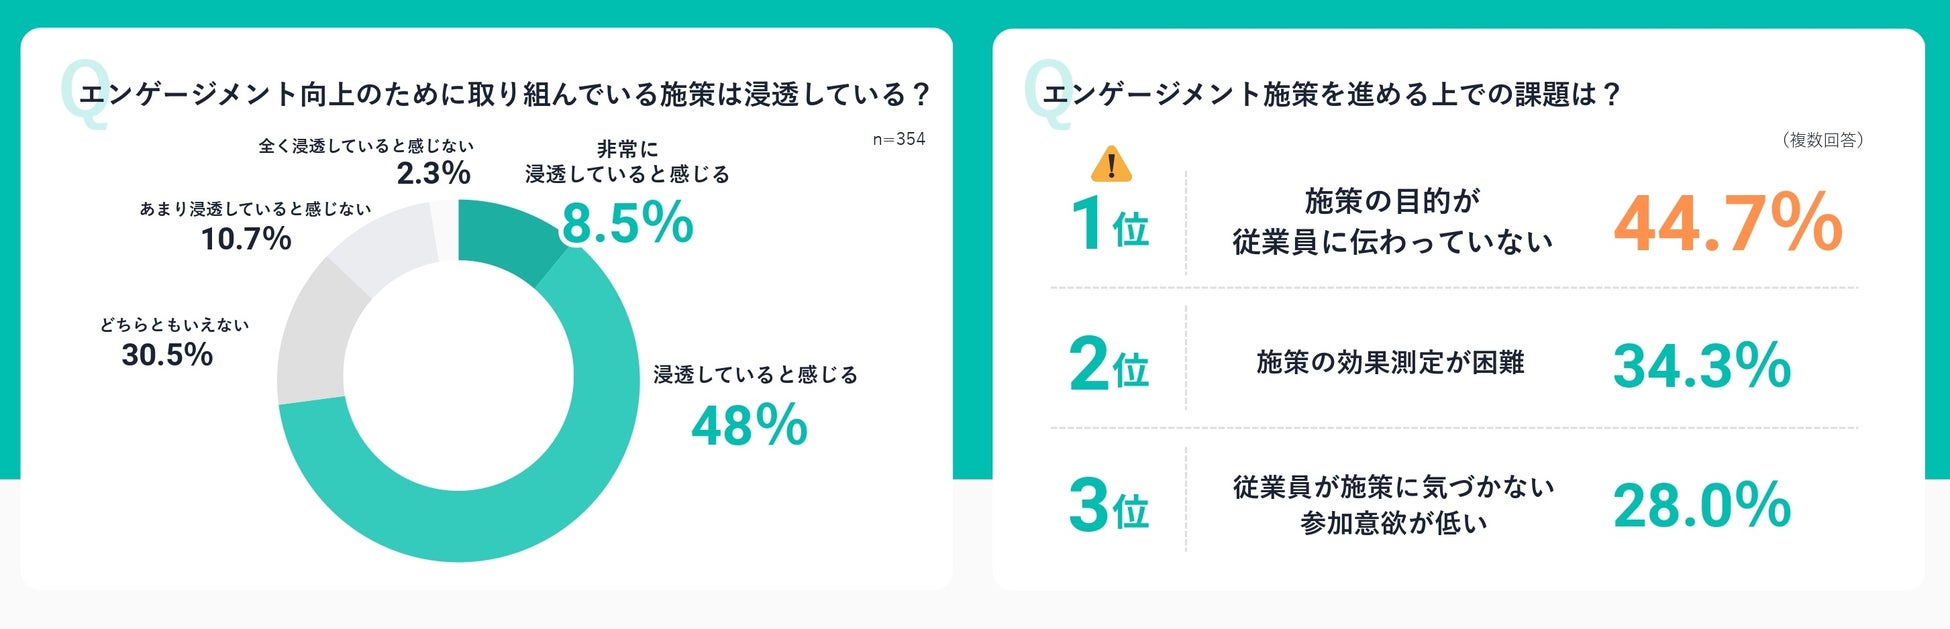Click the 48% percentage label
This screenshot has height=629, width=1950.
click(749, 425)
